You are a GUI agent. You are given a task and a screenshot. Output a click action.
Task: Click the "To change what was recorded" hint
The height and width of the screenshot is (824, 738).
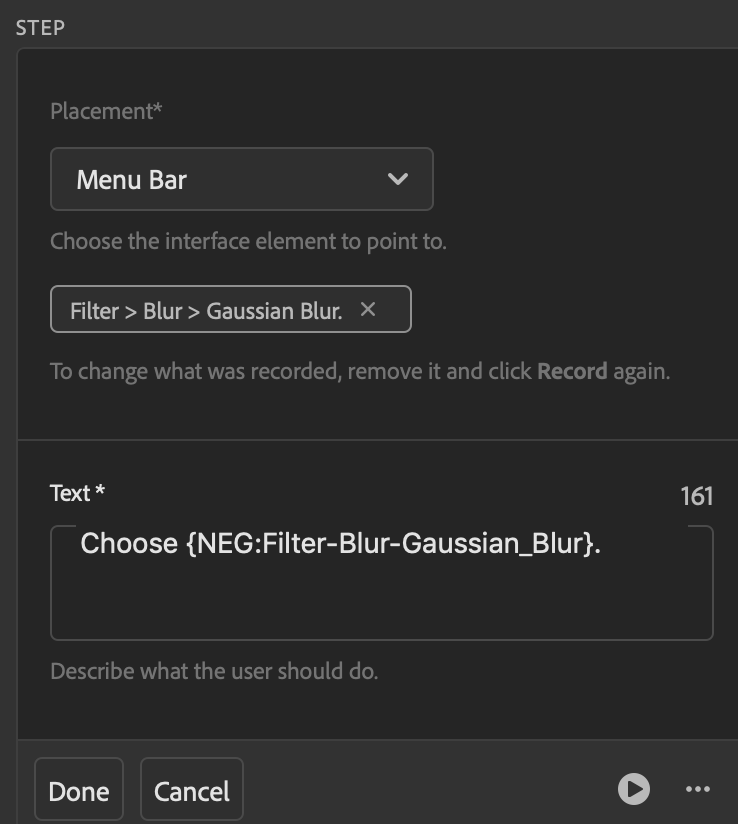290,372
